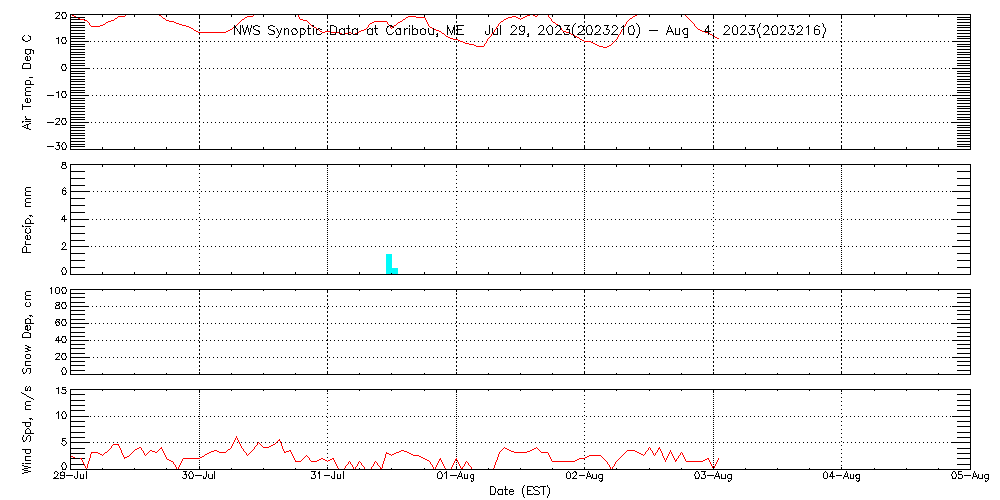Click the 100 tick on the snow depth axis
Image resolution: width=1000 pixels, height=500 pixels.
(57, 291)
